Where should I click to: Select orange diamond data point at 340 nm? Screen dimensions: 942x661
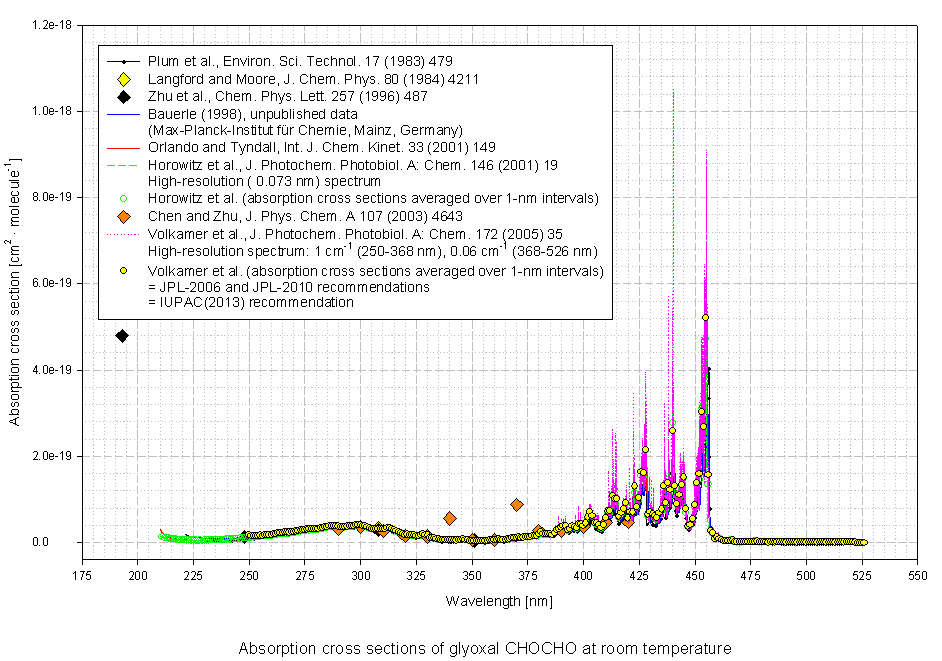click(450, 519)
